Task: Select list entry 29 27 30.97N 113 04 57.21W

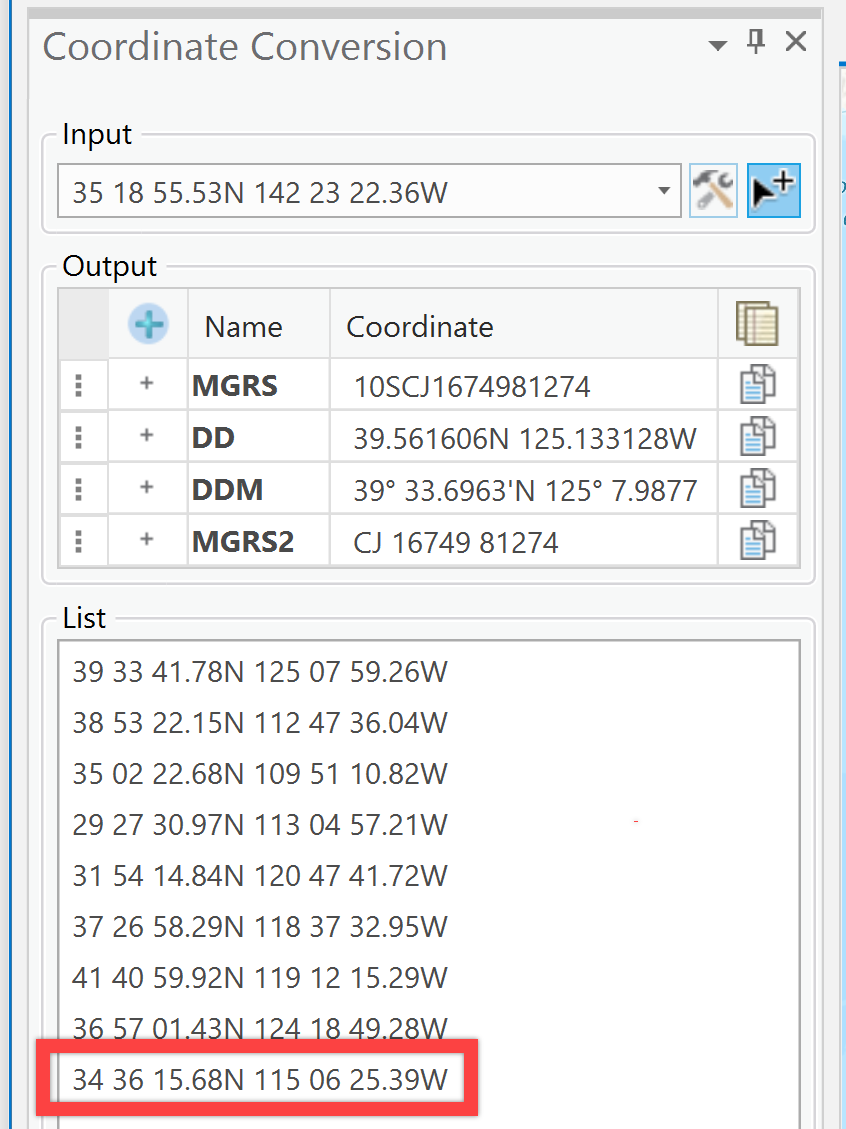Action: pos(260,825)
